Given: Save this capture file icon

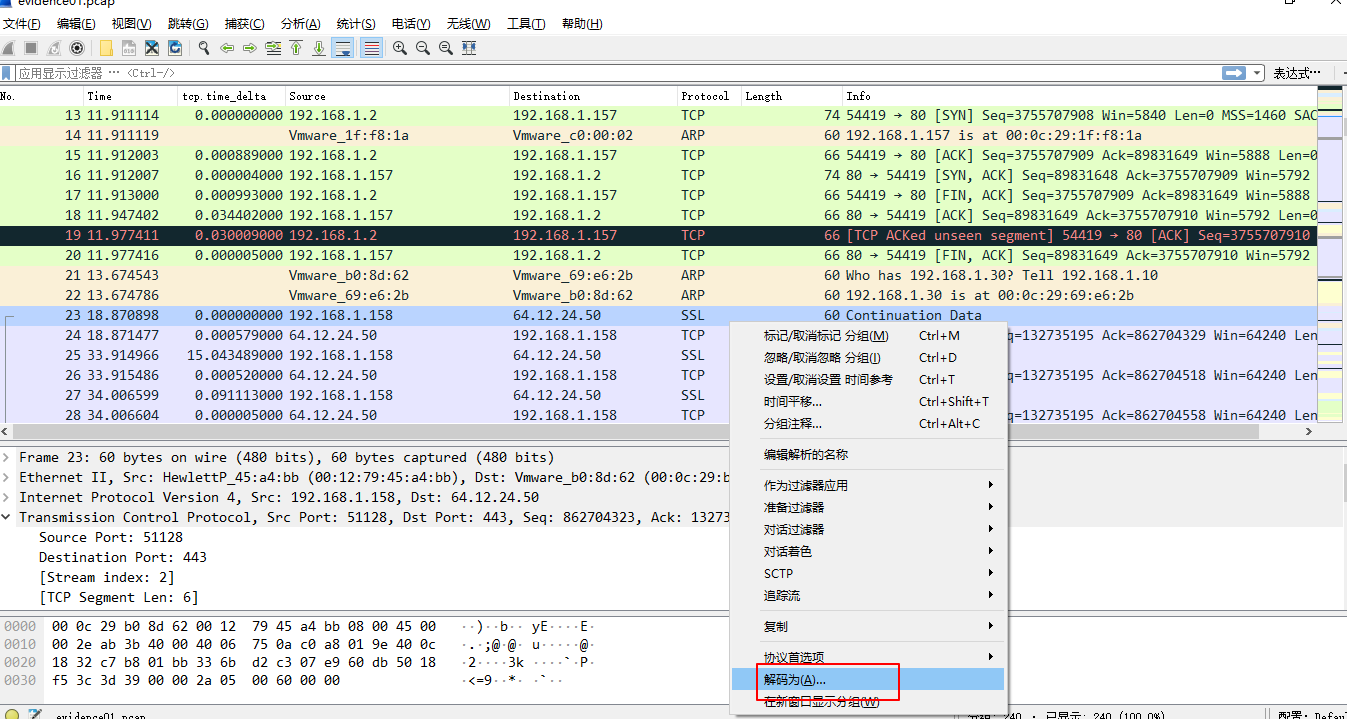Looking at the screenshot, I should 129,48.
